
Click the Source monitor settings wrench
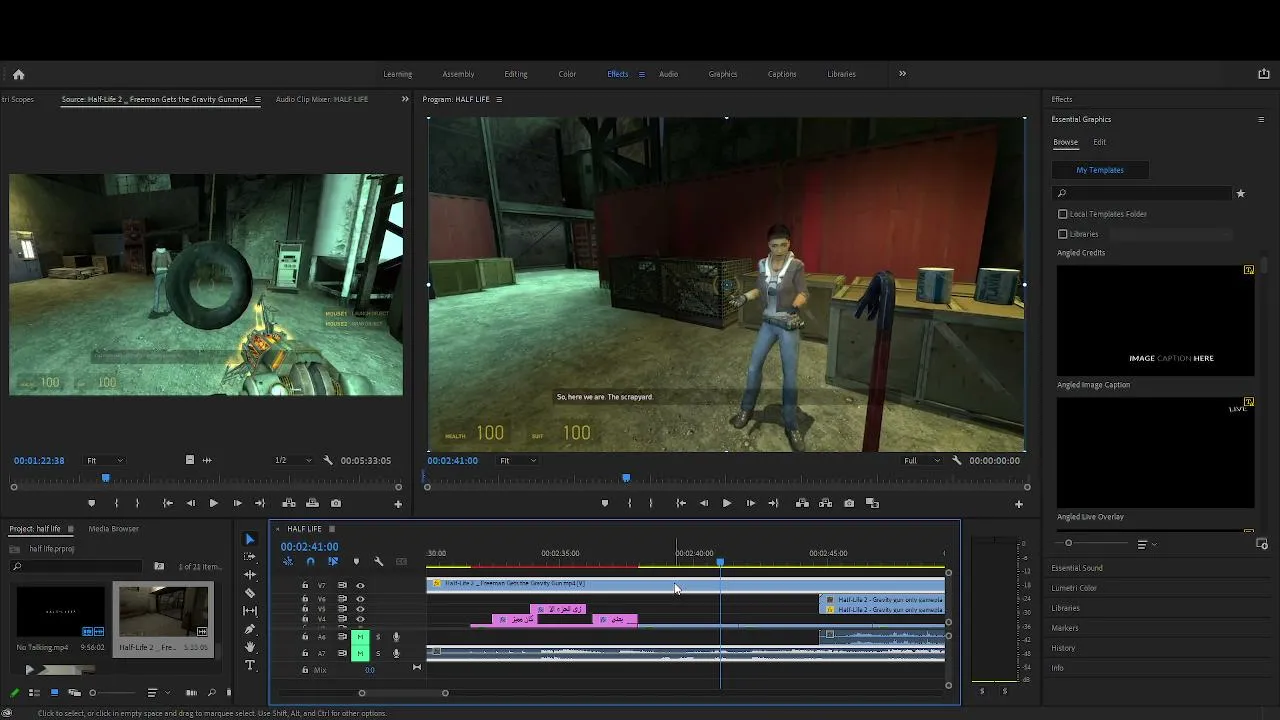[328, 461]
